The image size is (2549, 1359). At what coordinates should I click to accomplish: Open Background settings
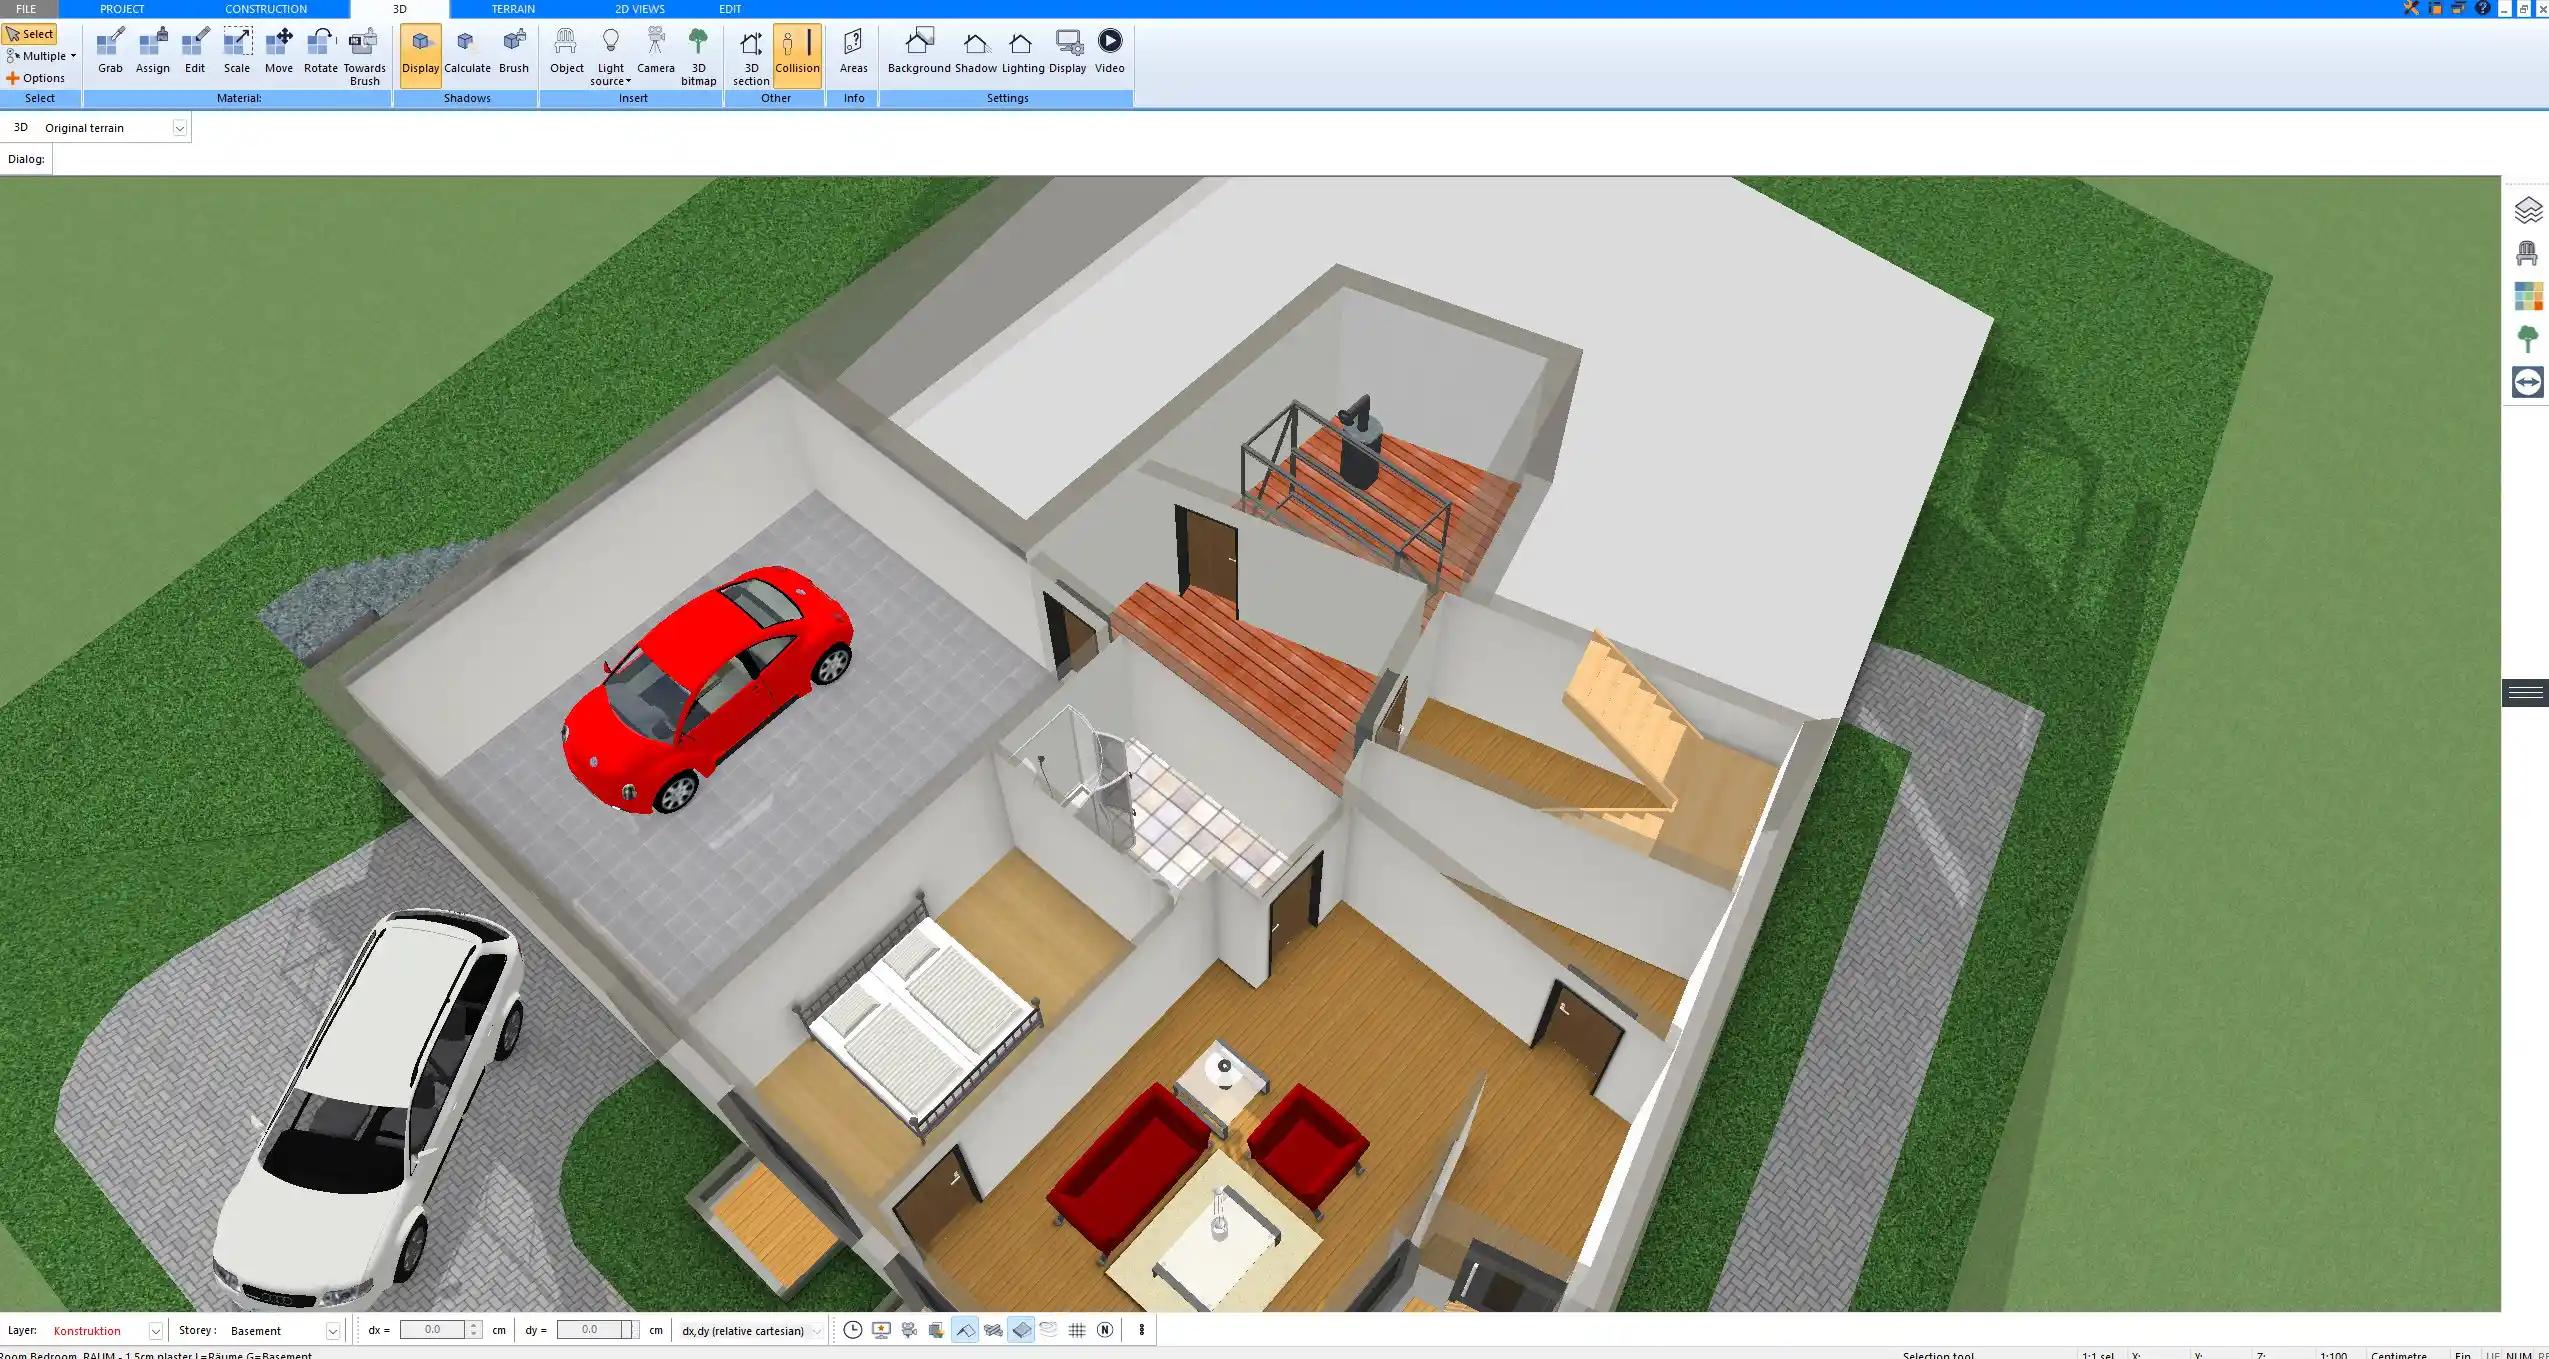pos(919,50)
